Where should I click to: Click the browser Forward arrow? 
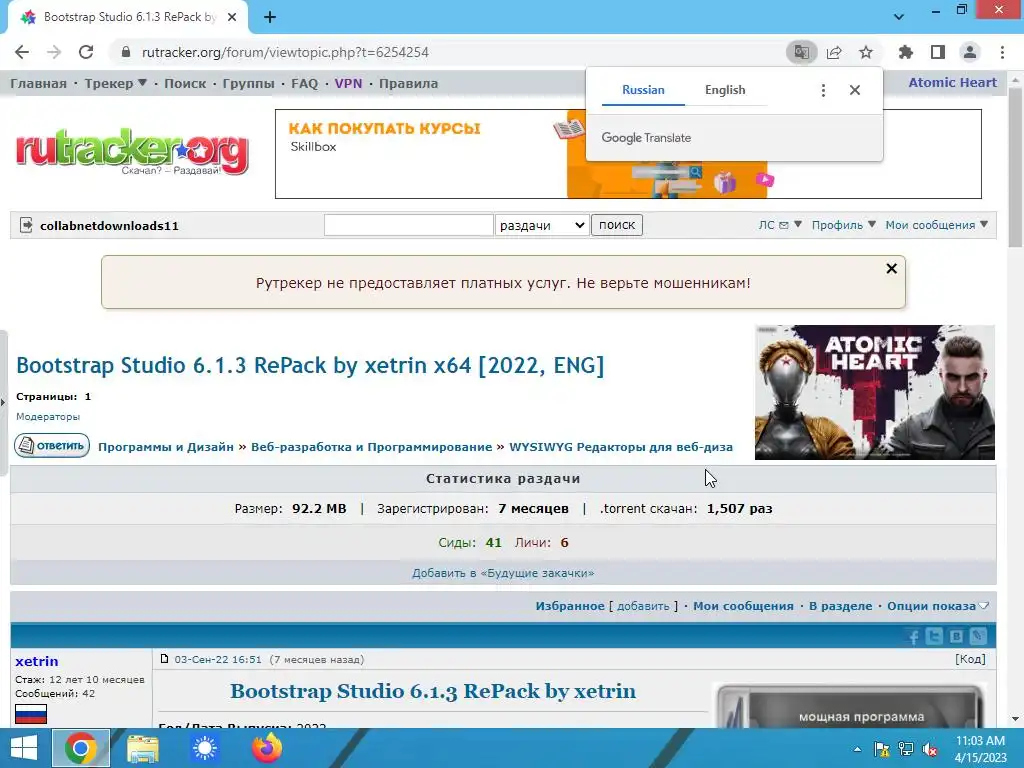[54, 52]
